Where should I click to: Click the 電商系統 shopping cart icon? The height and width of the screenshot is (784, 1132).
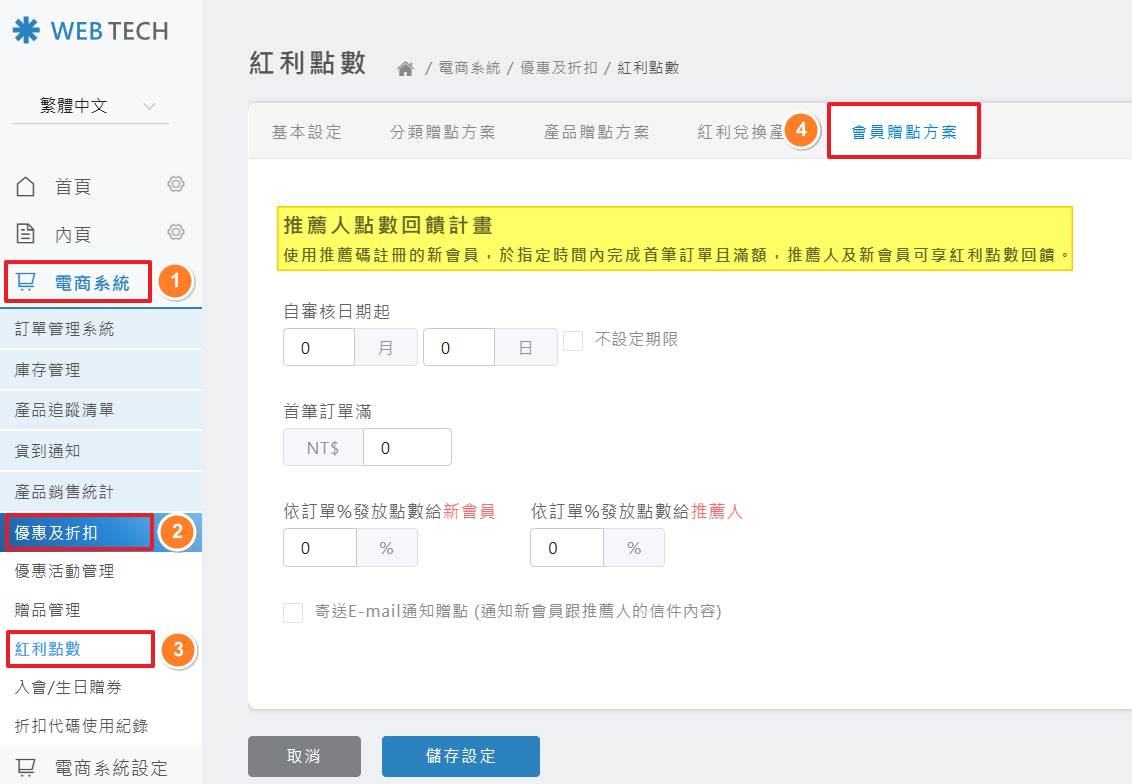(27, 283)
